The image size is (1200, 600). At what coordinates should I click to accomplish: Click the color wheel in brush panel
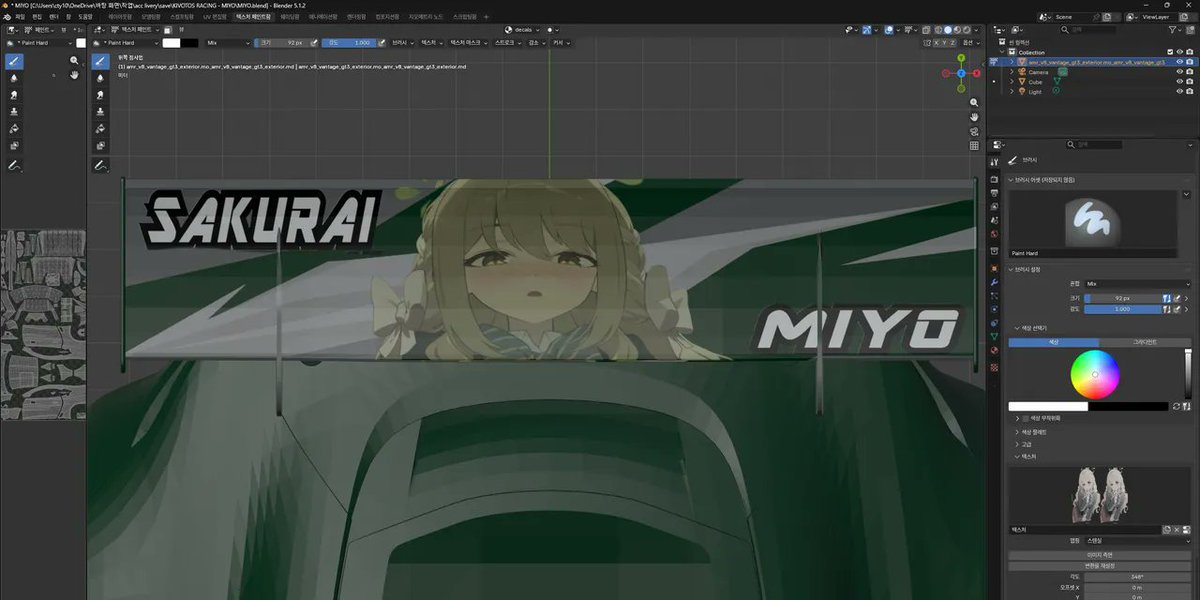(x=1095, y=375)
